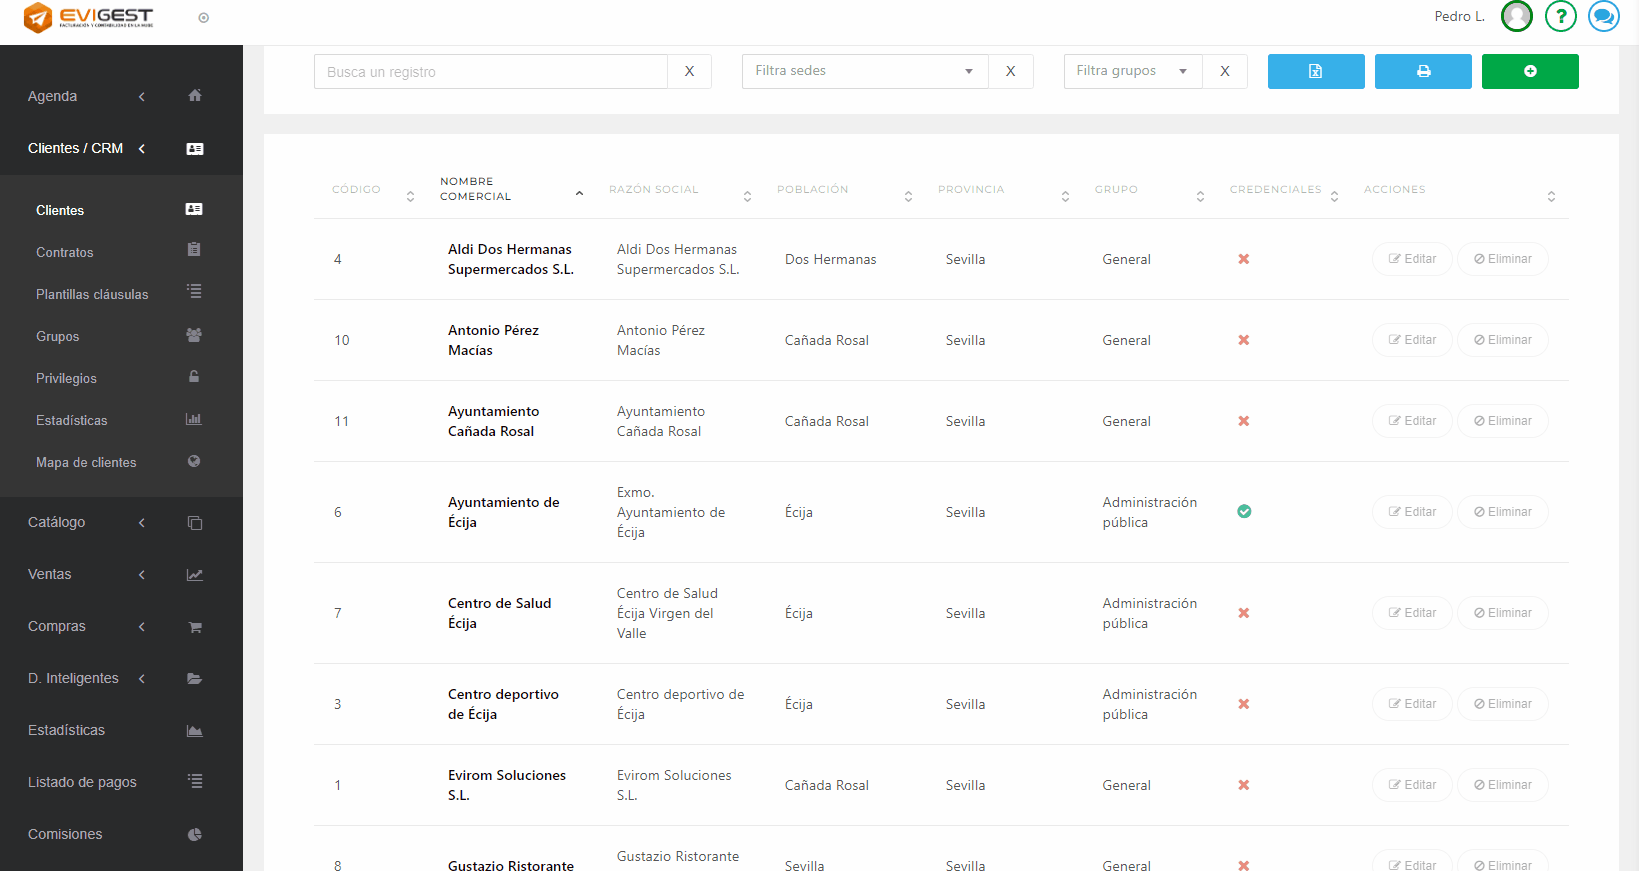
Task: Click the print button in toolbar
Action: [x=1422, y=72]
